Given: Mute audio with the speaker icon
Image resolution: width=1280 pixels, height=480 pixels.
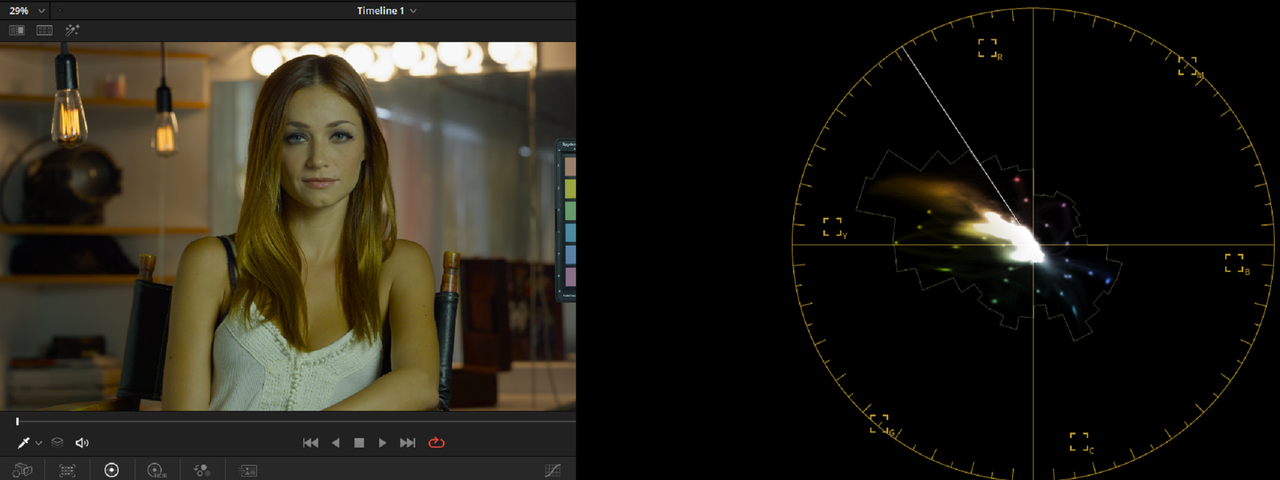Looking at the screenshot, I should point(82,442).
